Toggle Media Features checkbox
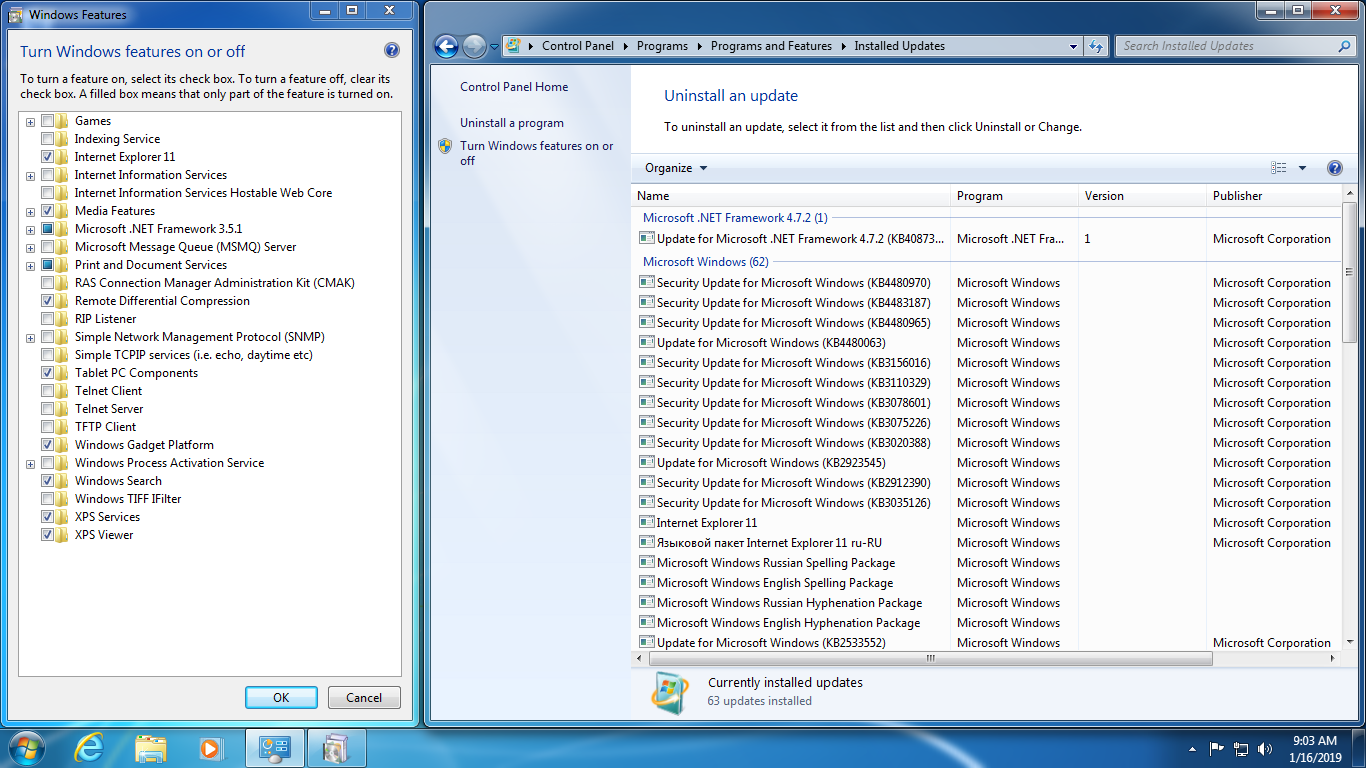The width and height of the screenshot is (1366, 768). pyautogui.click(x=48, y=211)
